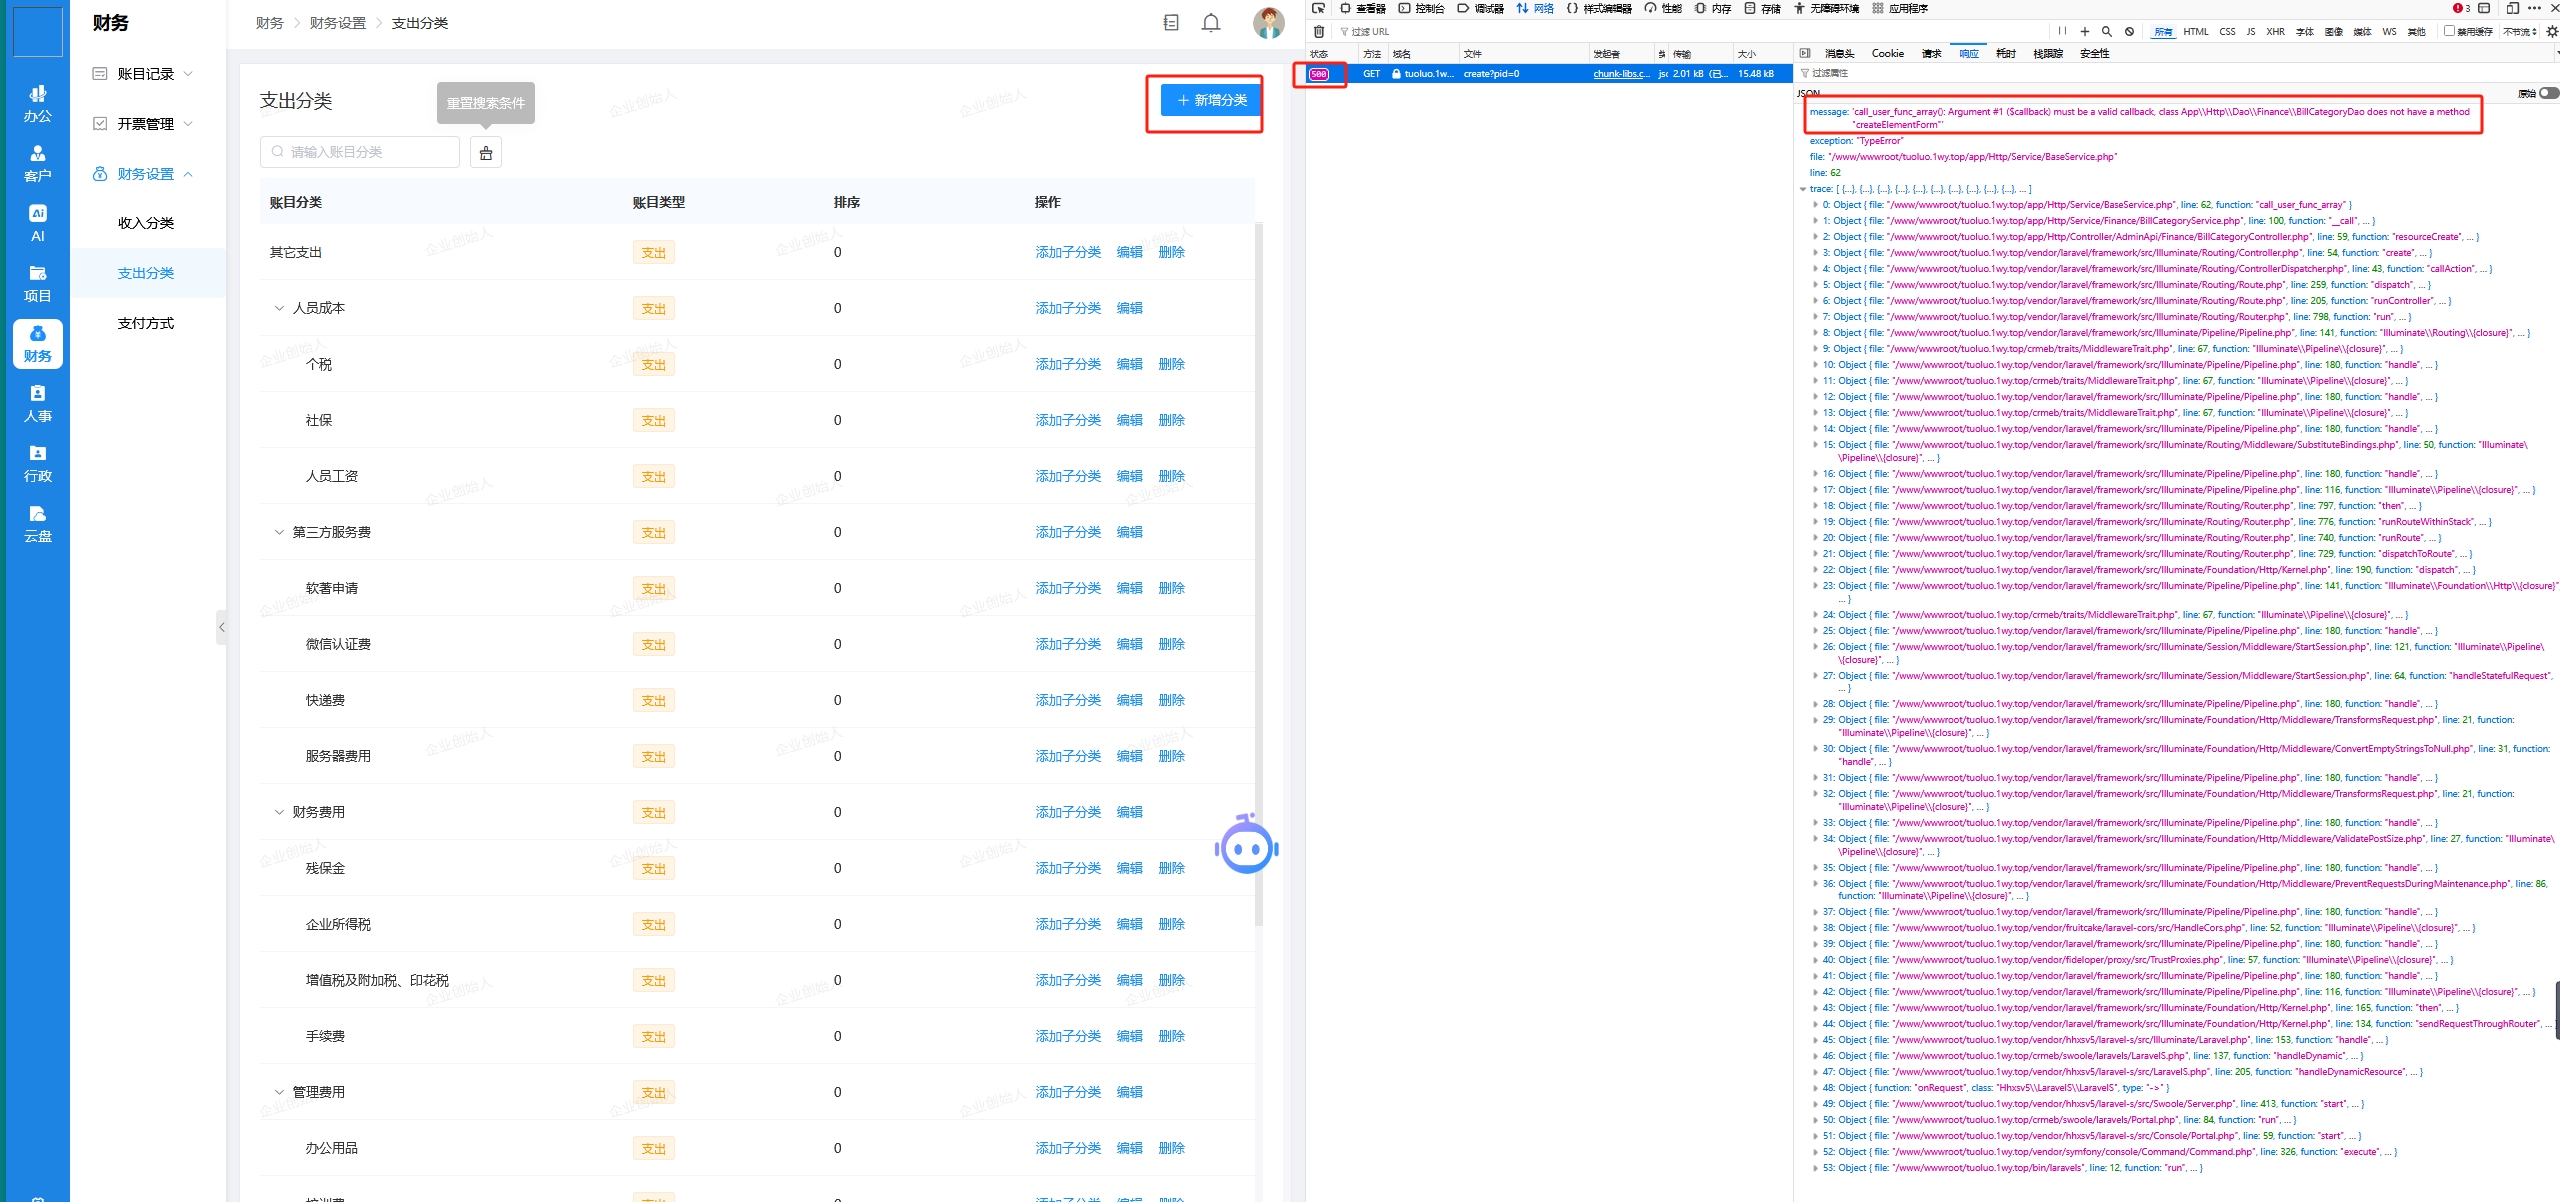The height and width of the screenshot is (1202, 2560).
Task: Switch to the 消息头 response tab
Action: pyautogui.click(x=1839, y=53)
